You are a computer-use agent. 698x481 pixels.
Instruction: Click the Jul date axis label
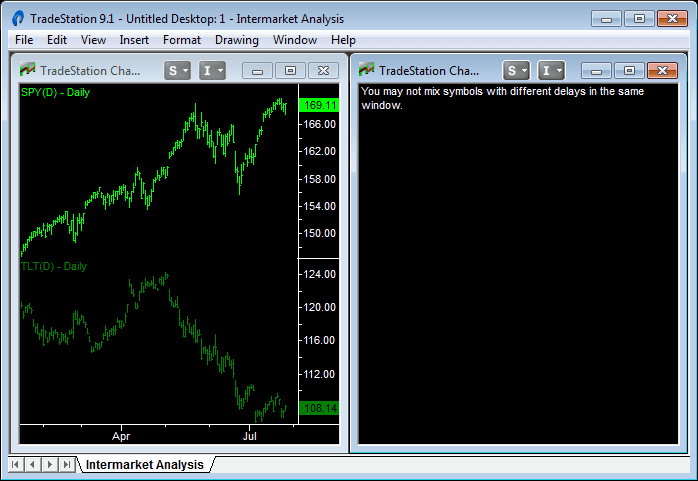click(250, 436)
